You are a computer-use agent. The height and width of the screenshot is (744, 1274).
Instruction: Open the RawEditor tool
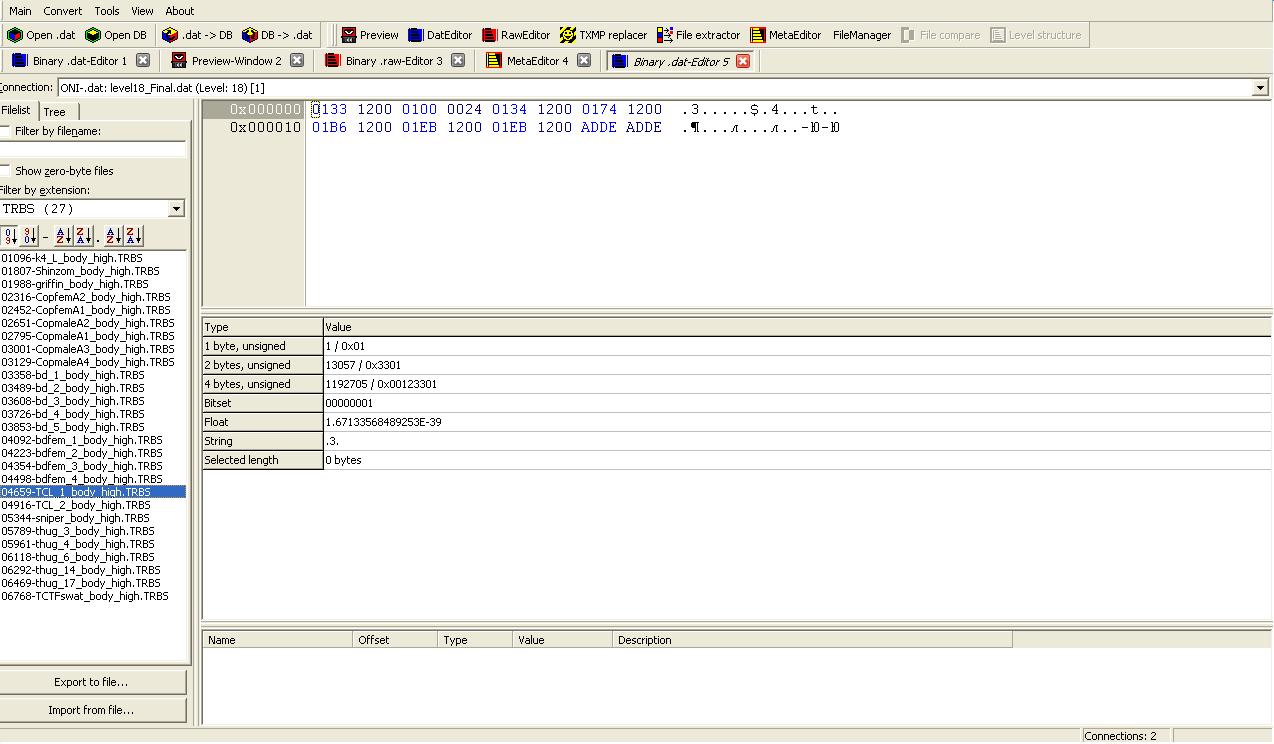pyautogui.click(x=515, y=35)
